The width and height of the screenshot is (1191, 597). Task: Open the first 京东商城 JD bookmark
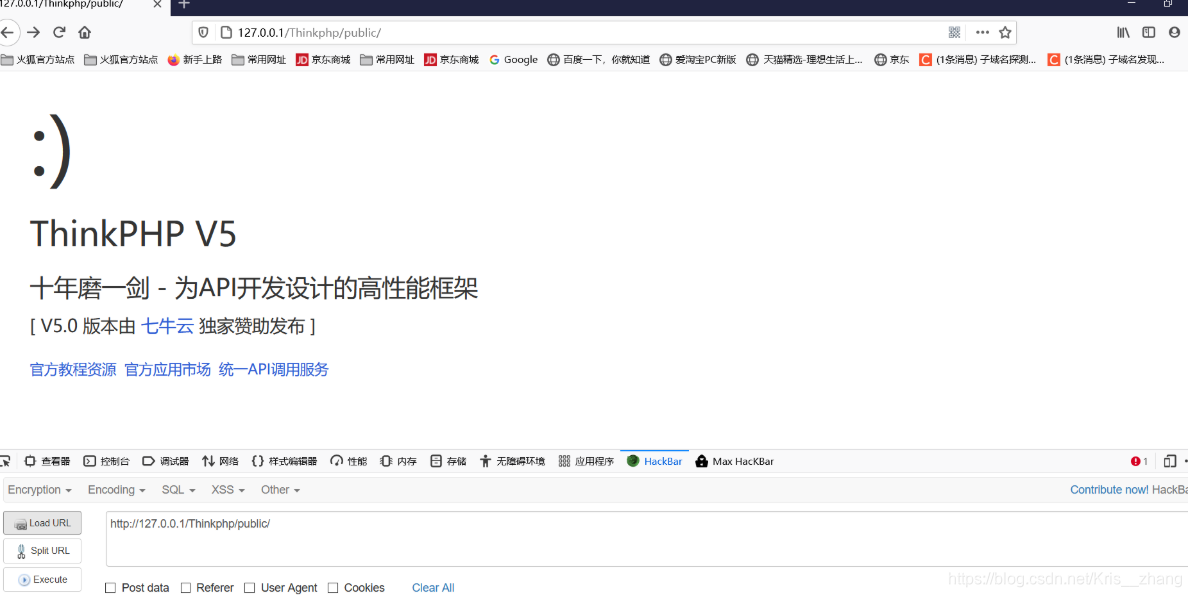tap(323, 59)
